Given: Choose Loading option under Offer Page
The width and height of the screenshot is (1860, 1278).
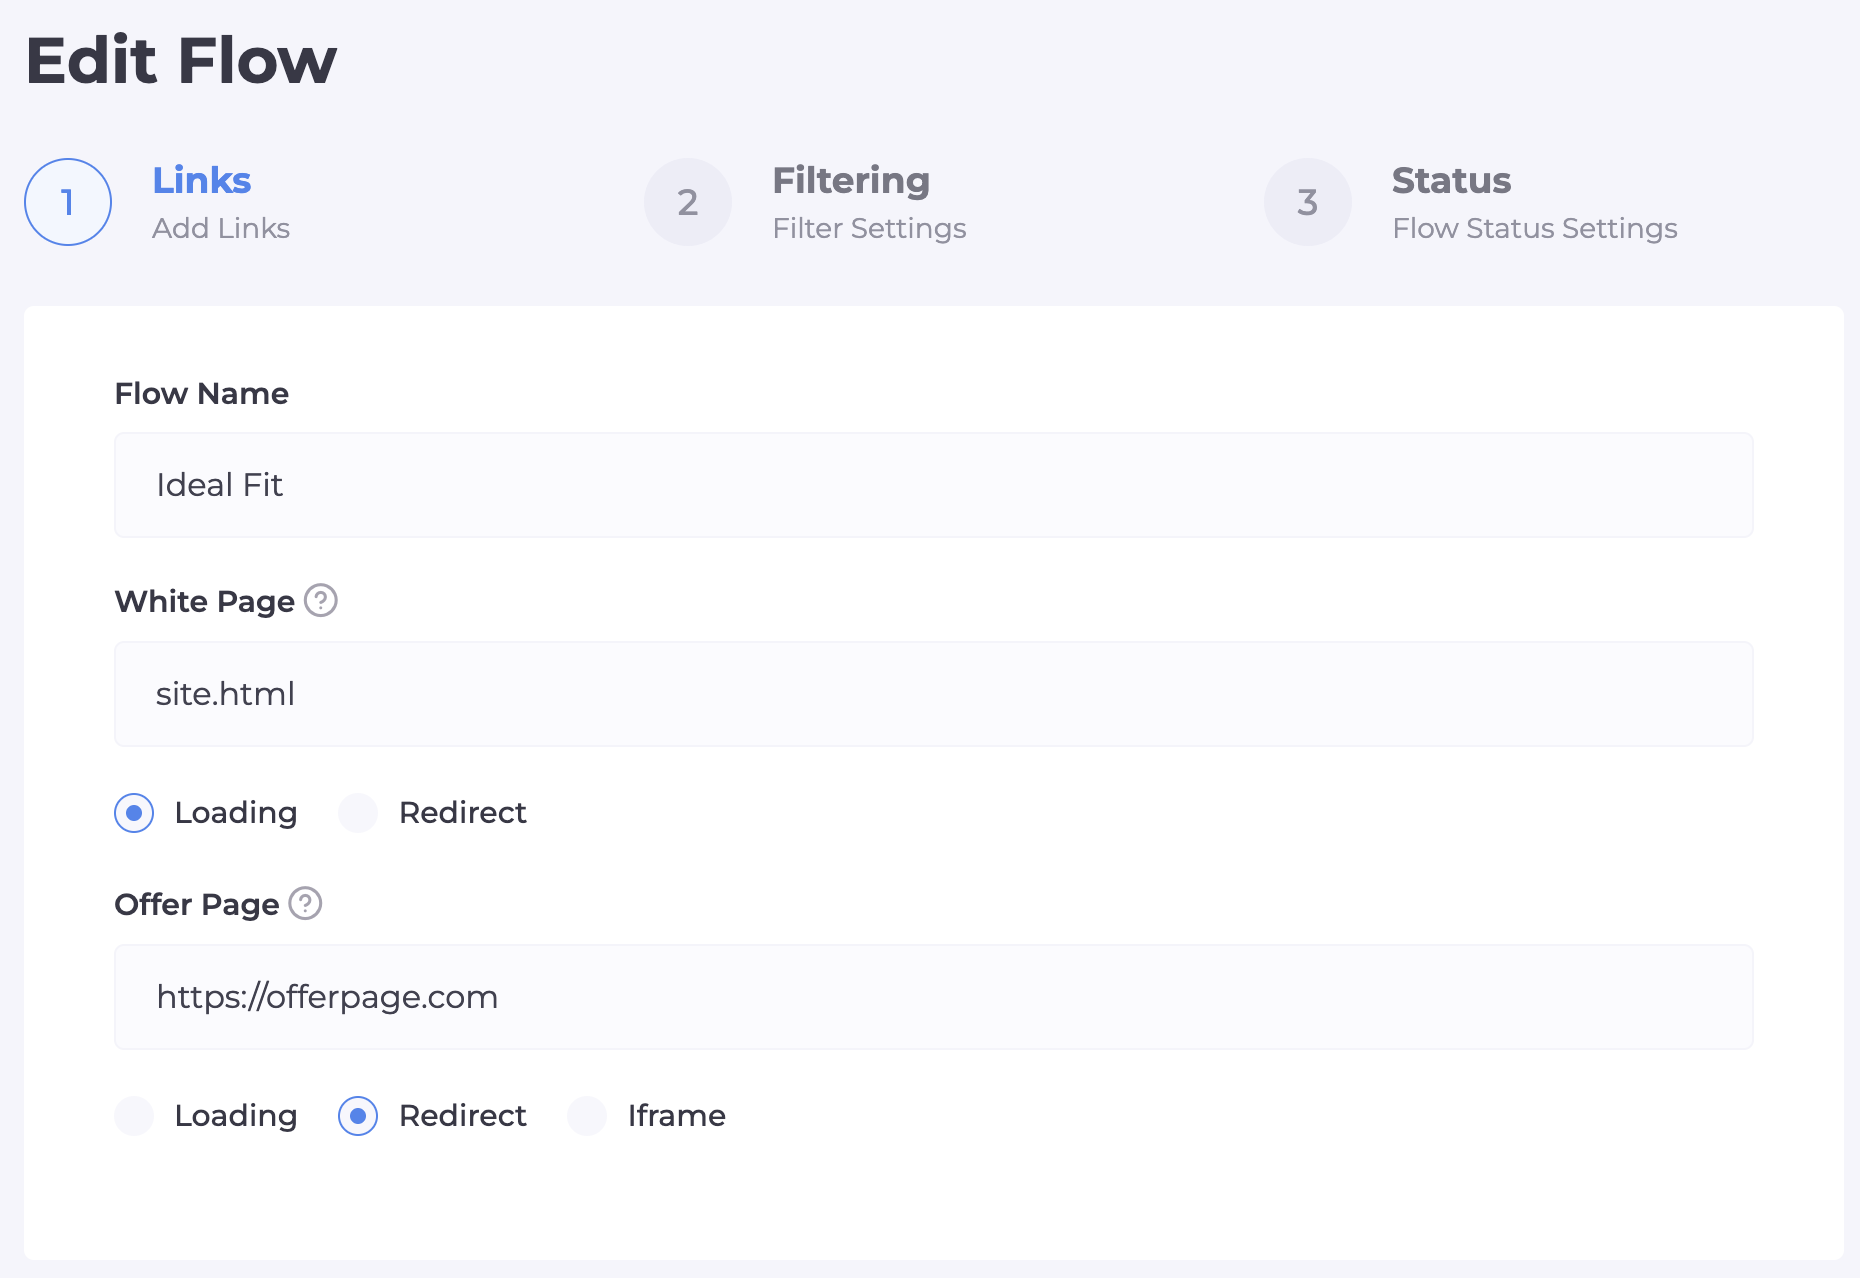Looking at the screenshot, I should pos(134,1116).
